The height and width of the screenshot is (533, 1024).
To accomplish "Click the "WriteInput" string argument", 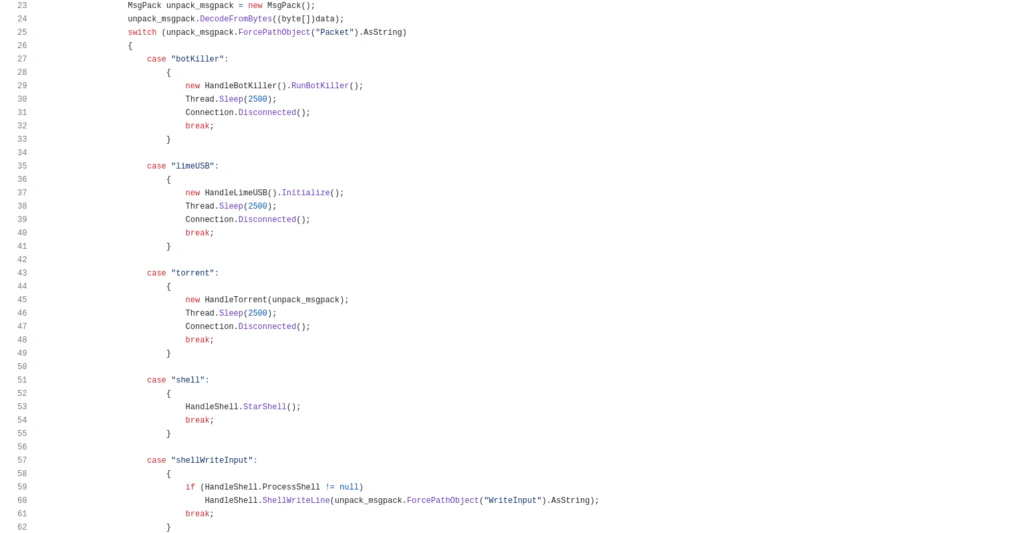I will (513, 500).
